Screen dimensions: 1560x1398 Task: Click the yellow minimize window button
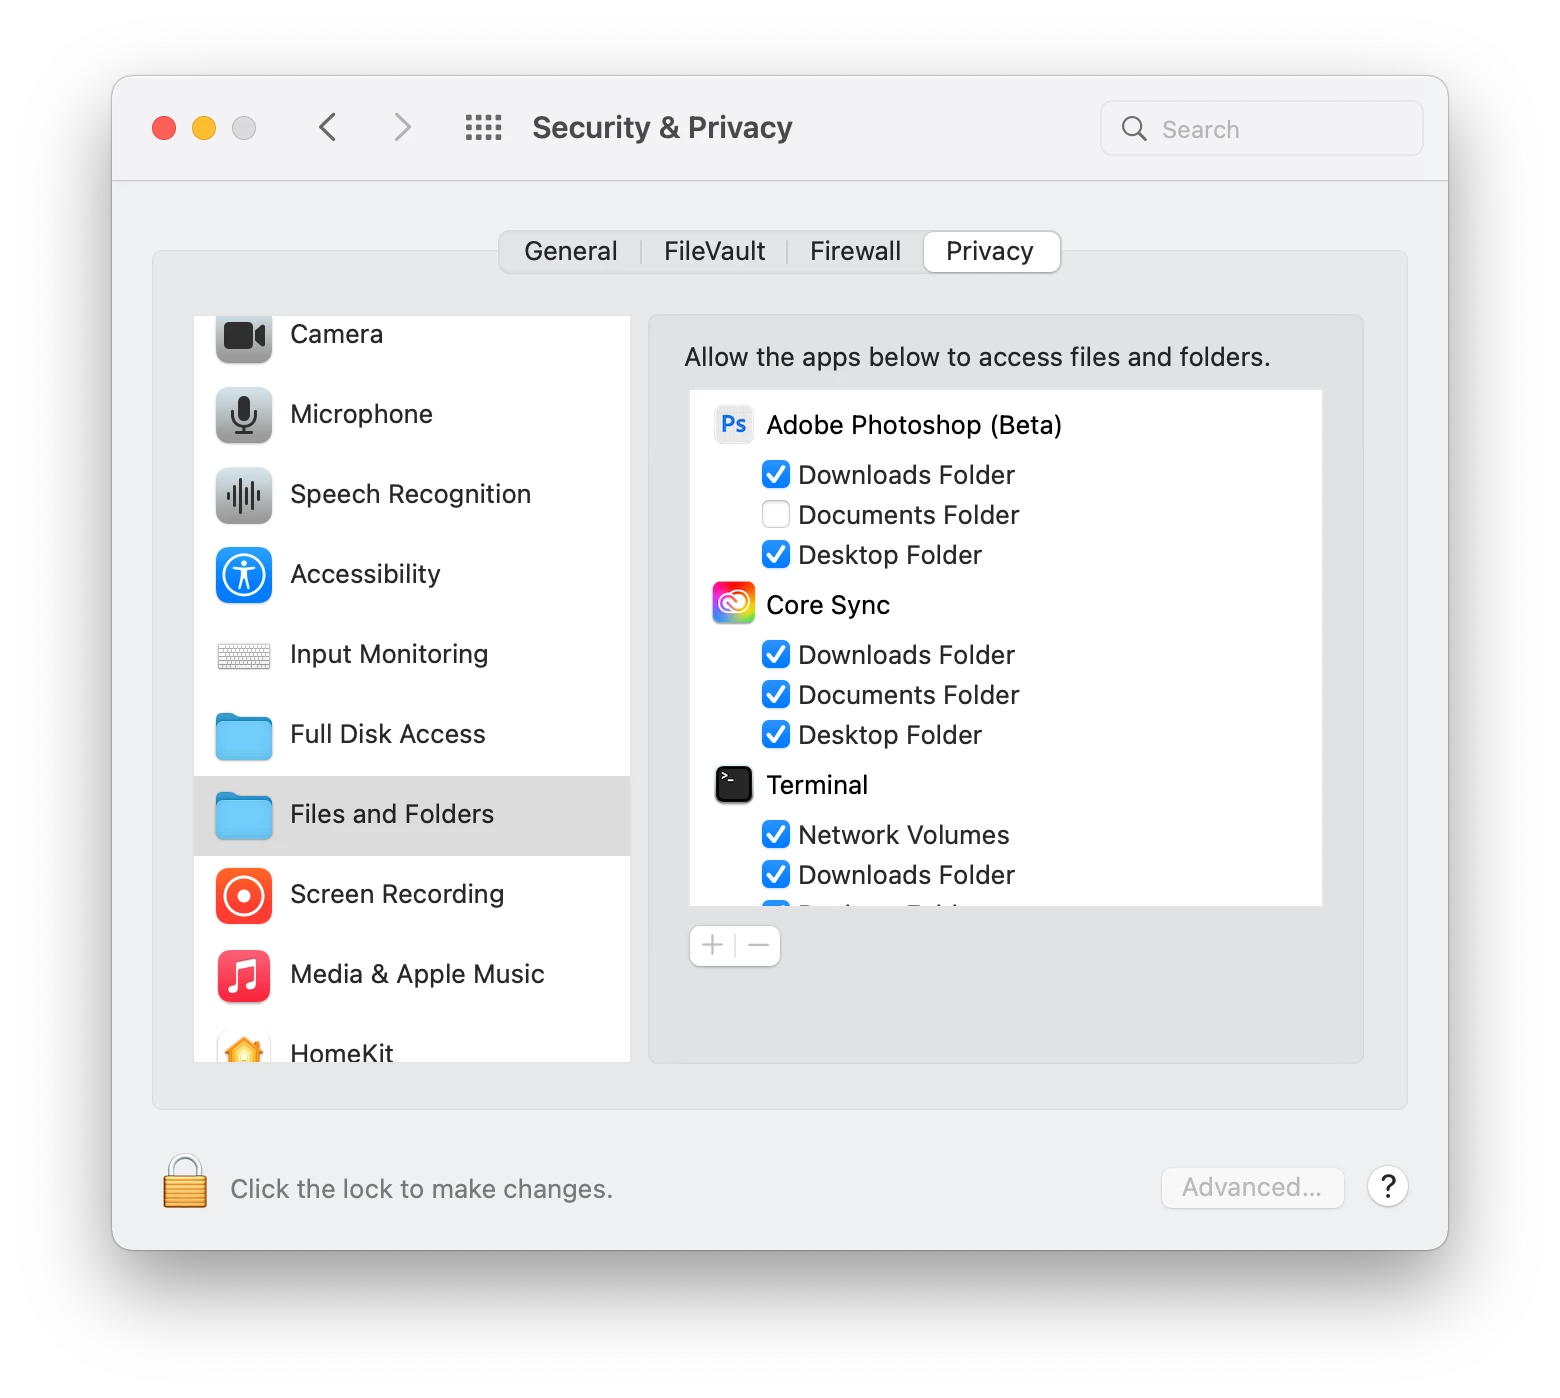point(204,128)
